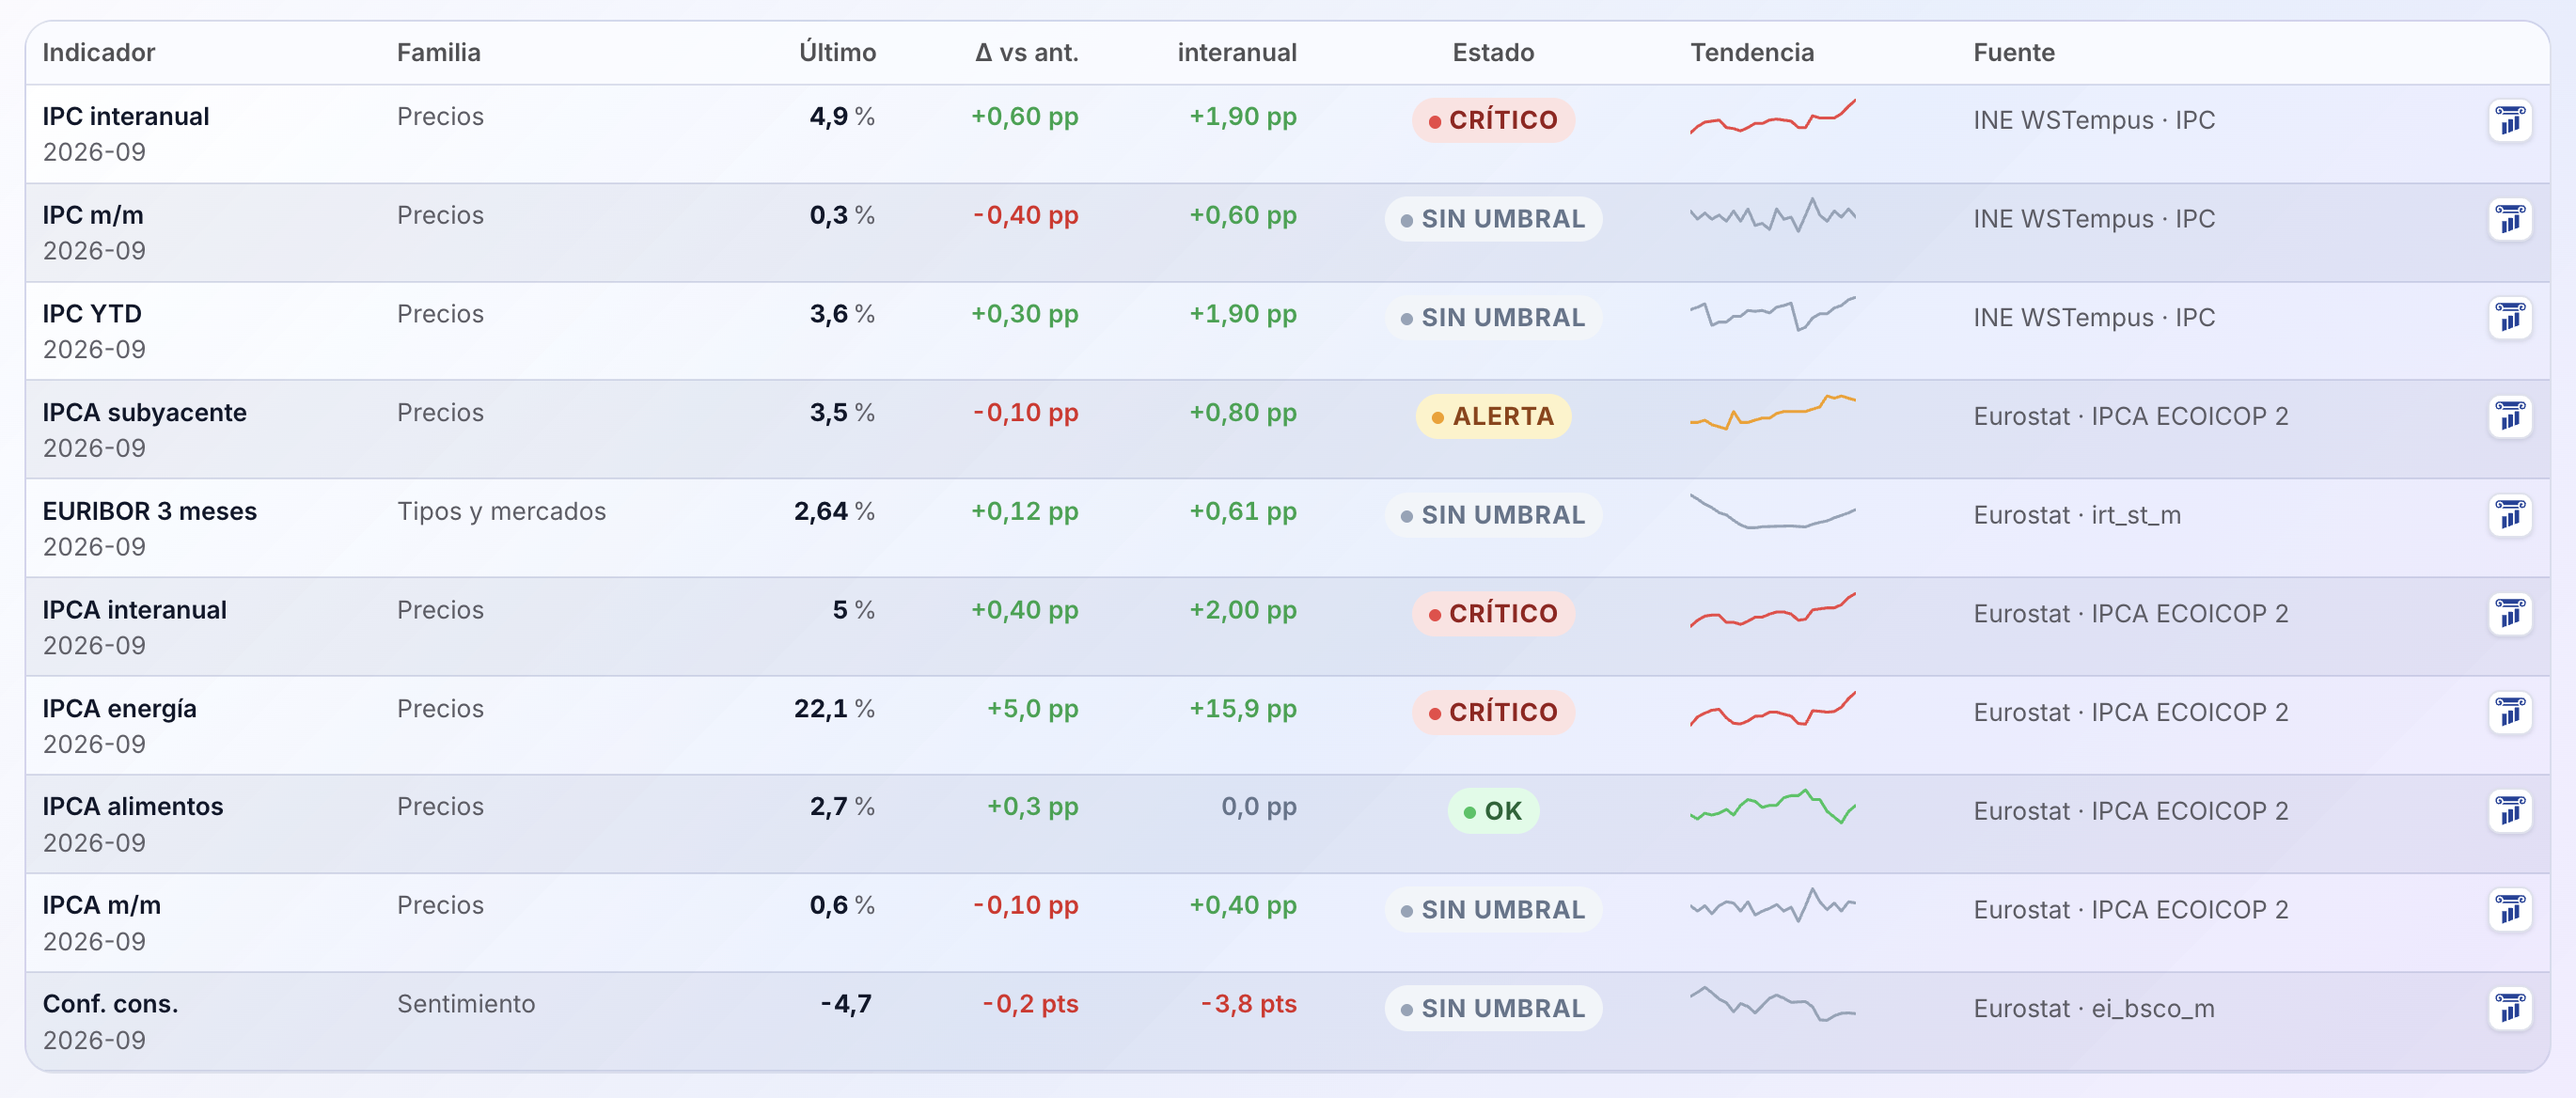Screen dimensions: 2576x1098
Task: Open chart icon for EURIBOR 3 meses row
Action: click(2509, 516)
